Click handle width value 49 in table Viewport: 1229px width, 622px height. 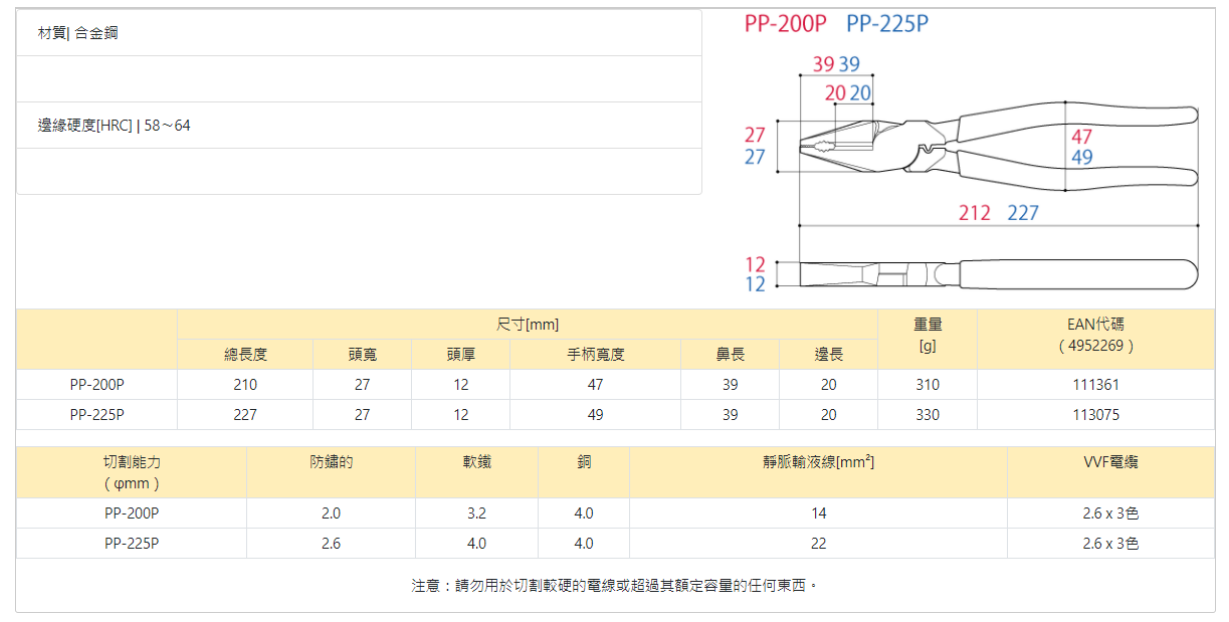point(596,414)
